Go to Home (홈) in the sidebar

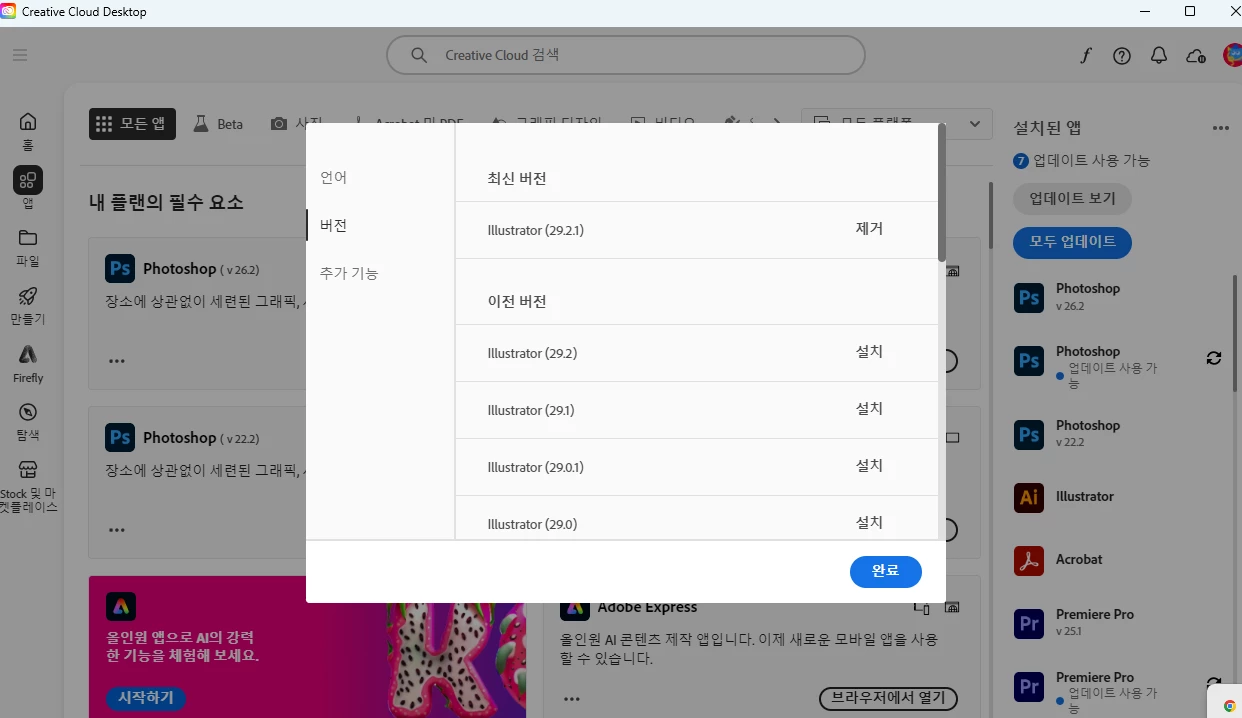pos(28,131)
